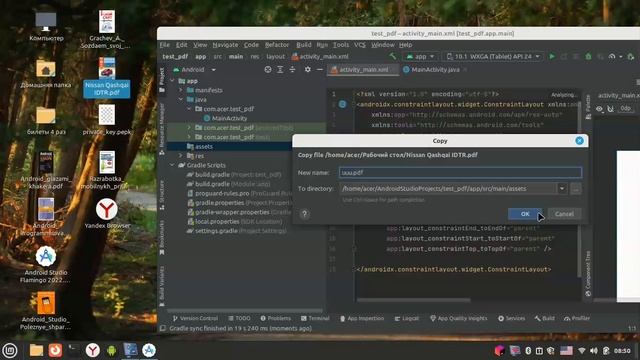640x360 pixels.
Task: Click the volume icon in the system tray
Action: pos(594,351)
